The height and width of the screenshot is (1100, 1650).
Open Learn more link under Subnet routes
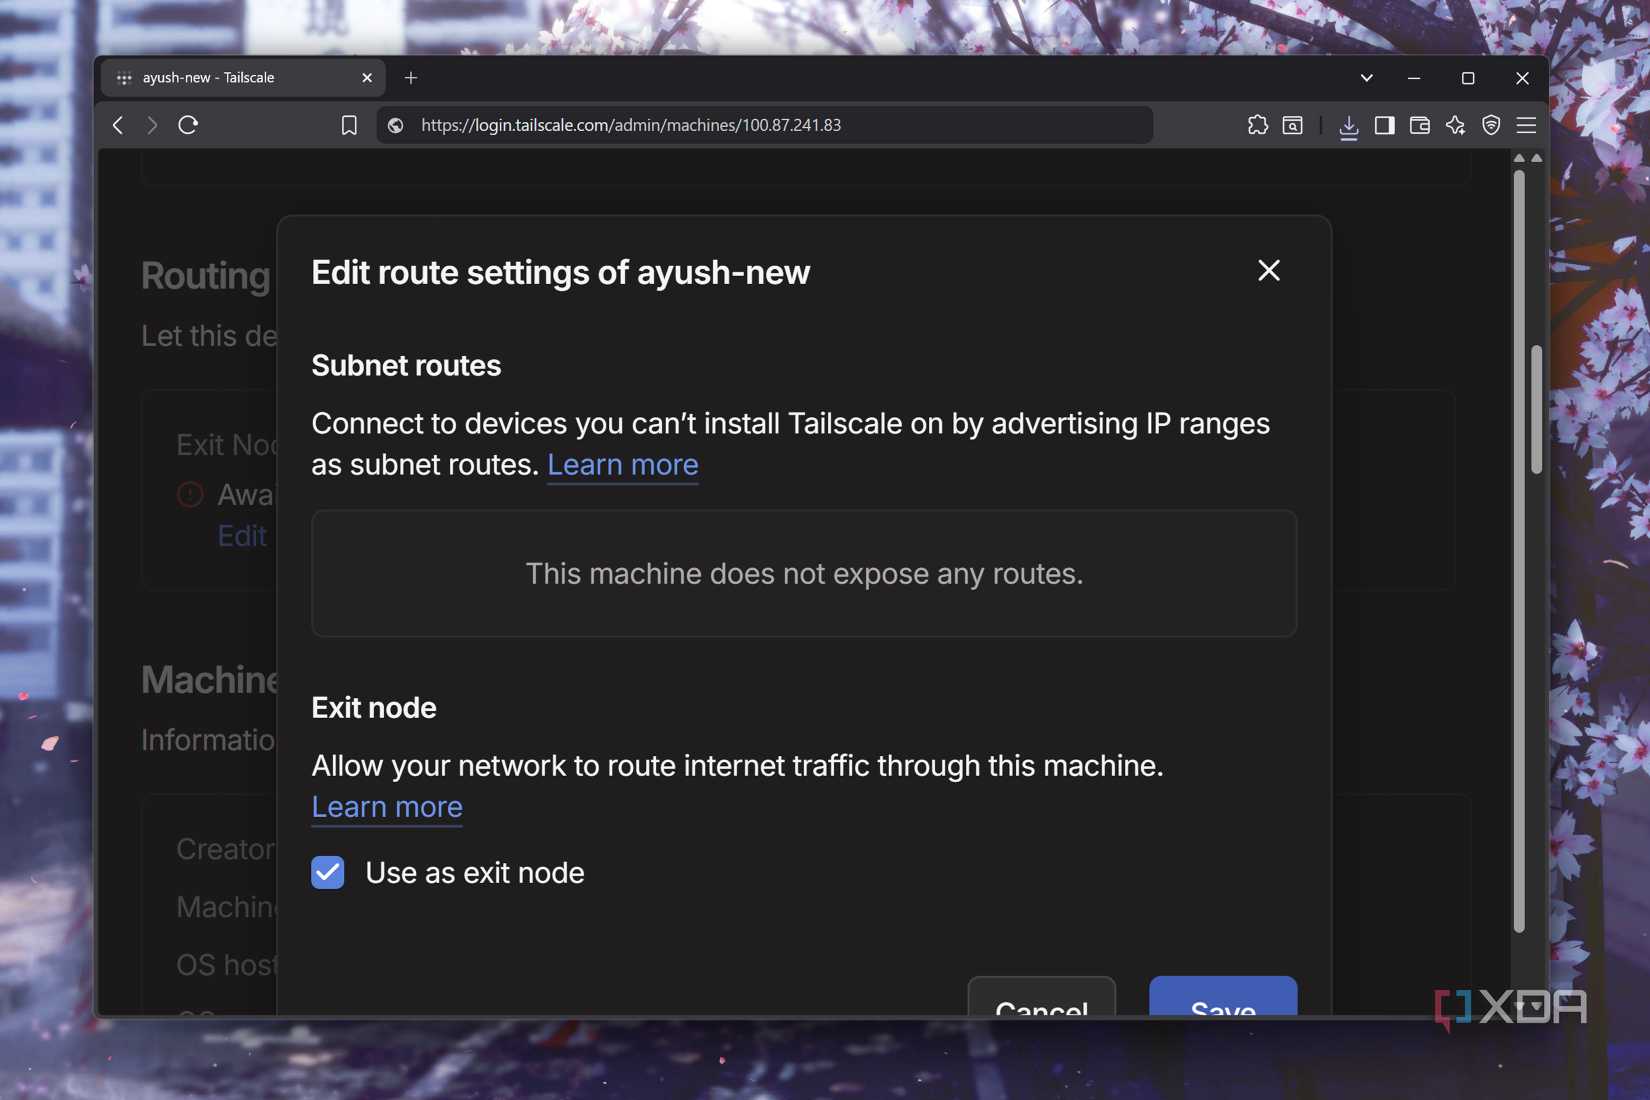tap(623, 465)
